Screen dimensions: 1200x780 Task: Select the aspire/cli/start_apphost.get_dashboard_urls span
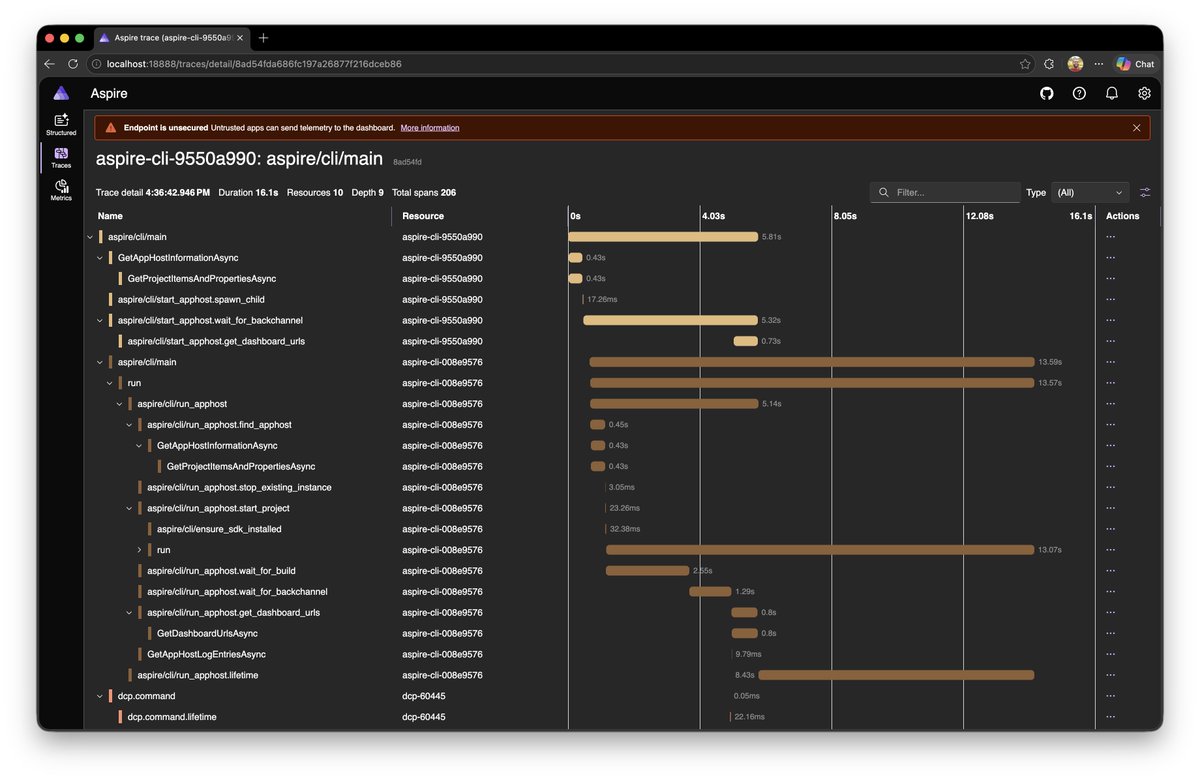[216, 341]
